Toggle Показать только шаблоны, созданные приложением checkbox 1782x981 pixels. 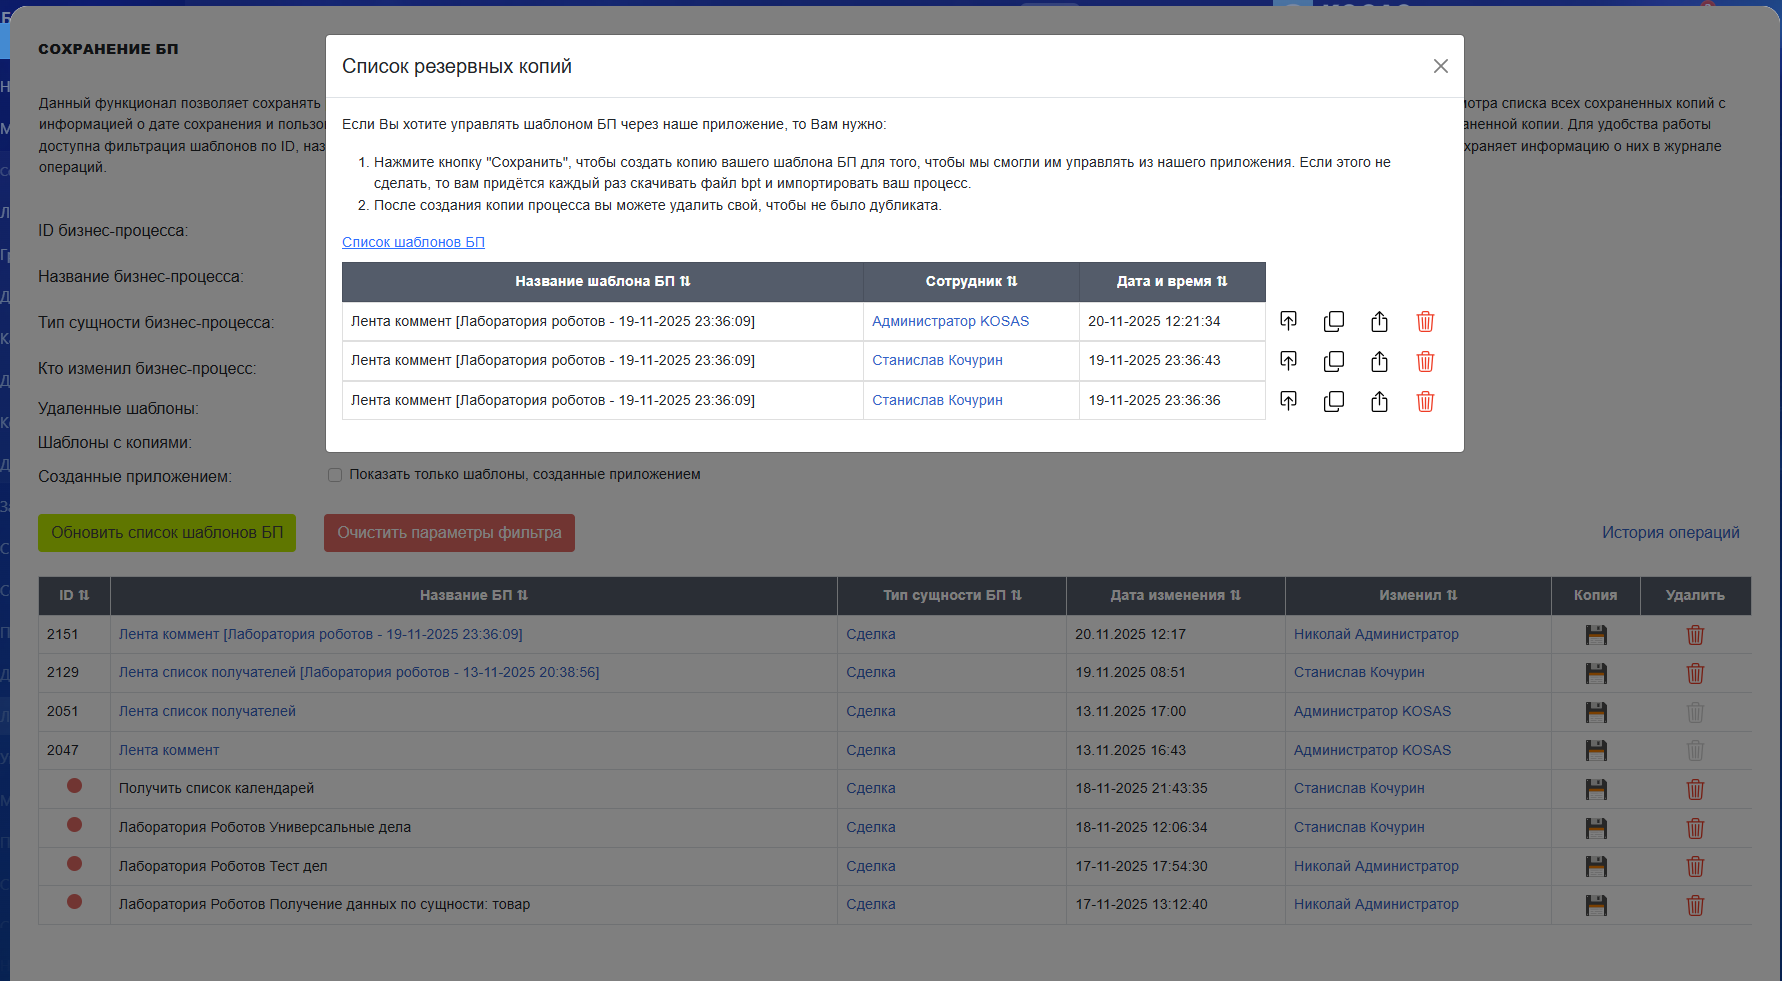pyautogui.click(x=335, y=475)
